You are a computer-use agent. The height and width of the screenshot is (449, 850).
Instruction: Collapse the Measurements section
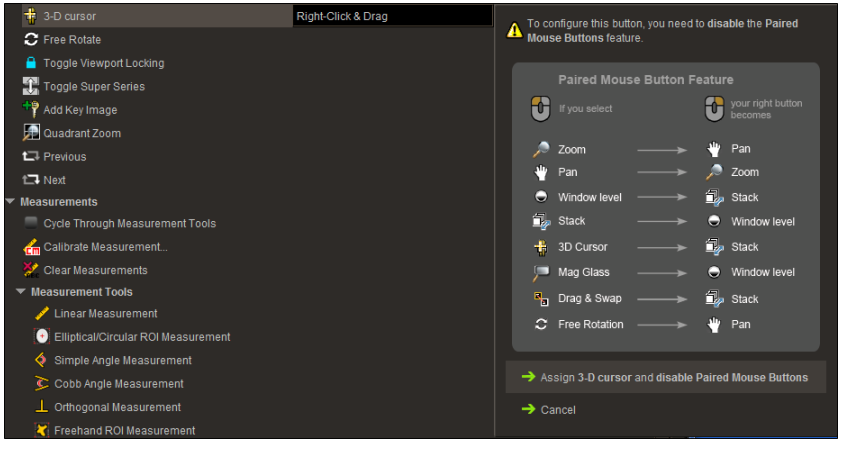coord(10,202)
